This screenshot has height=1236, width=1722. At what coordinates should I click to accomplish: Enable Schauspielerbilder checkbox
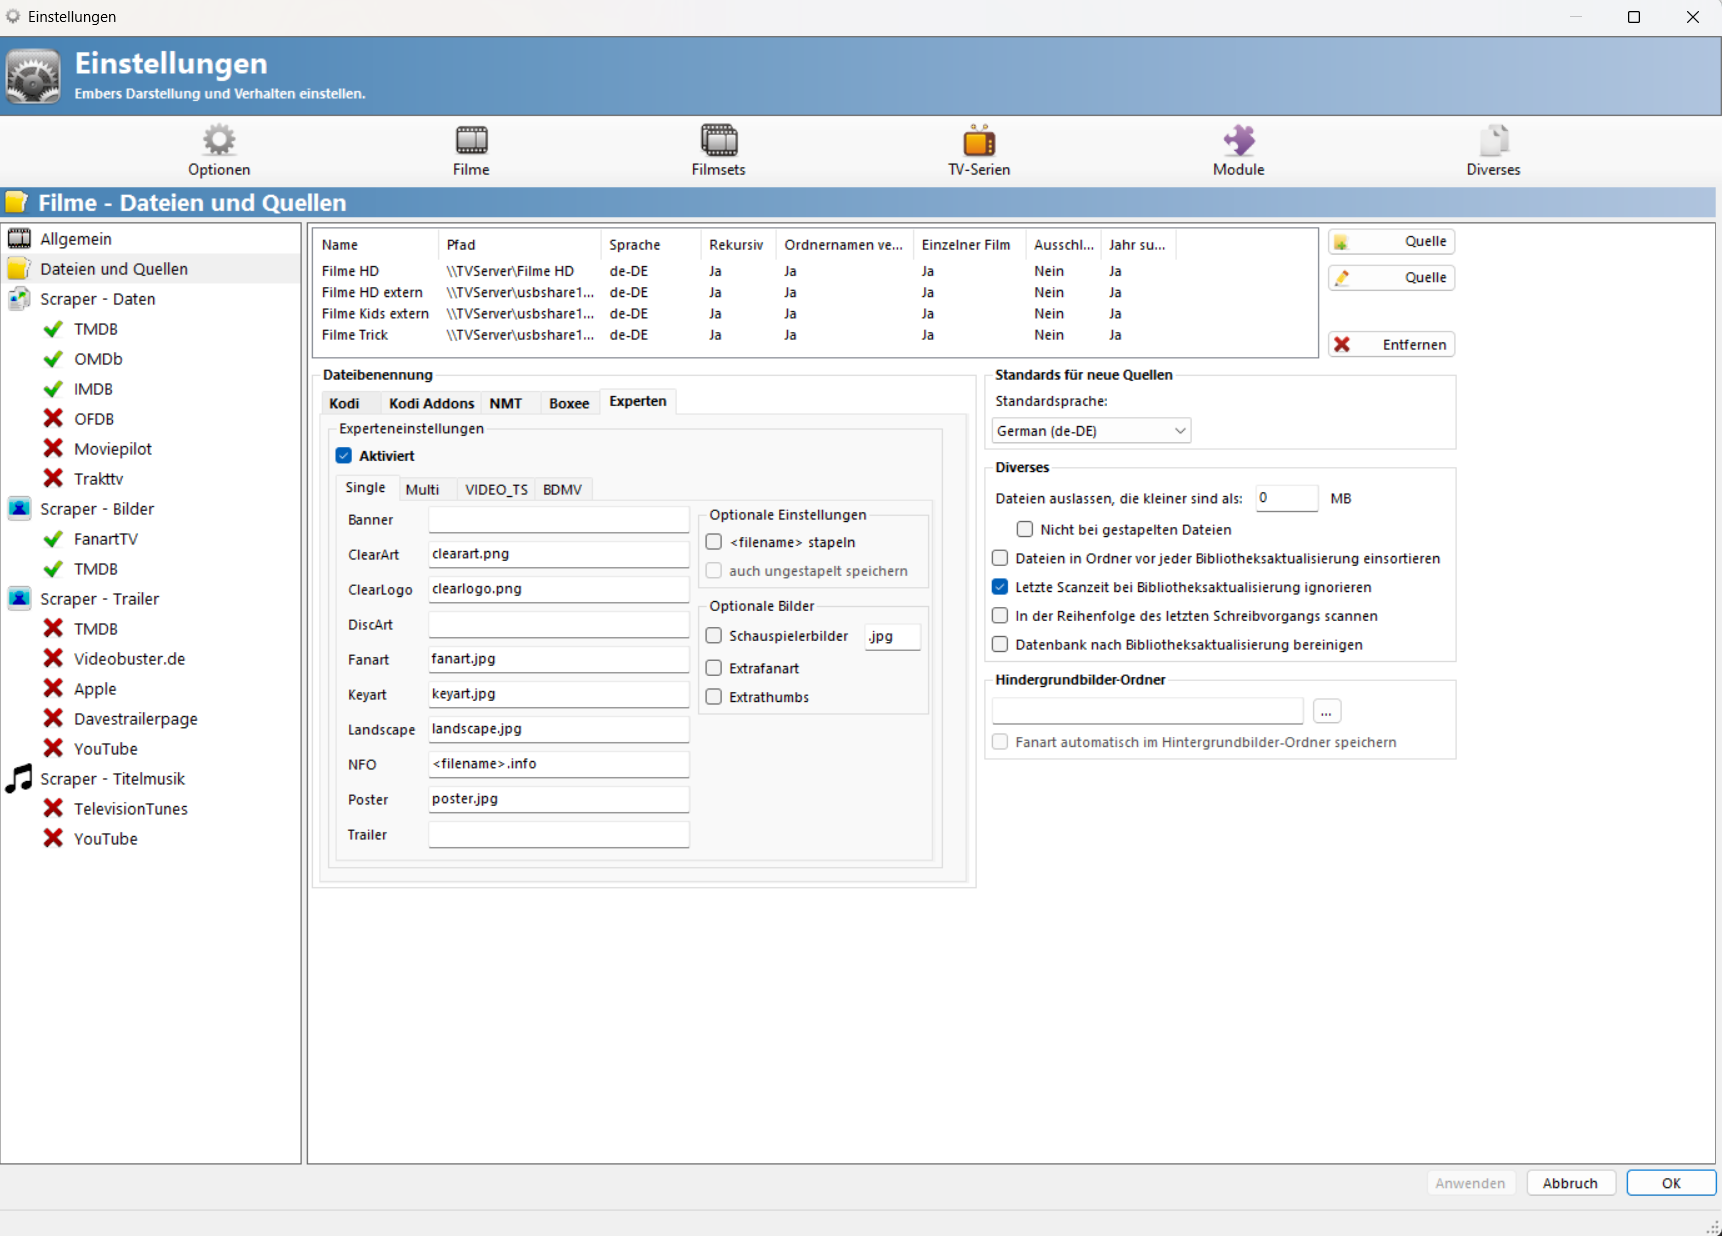pos(714,636)
